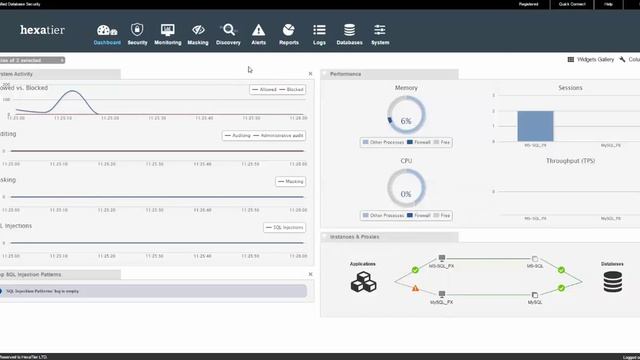Toggle the Auditing legend entry

pos(238,136)
